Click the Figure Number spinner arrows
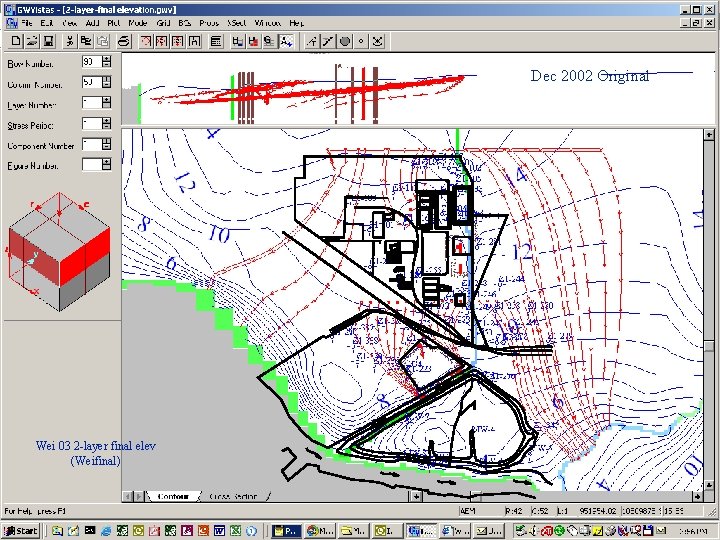The height and width of the screenshot is (540, 720). [x=107, y=164]
